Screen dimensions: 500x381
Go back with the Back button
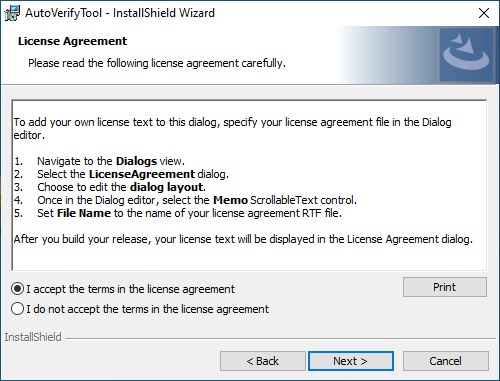263,361
